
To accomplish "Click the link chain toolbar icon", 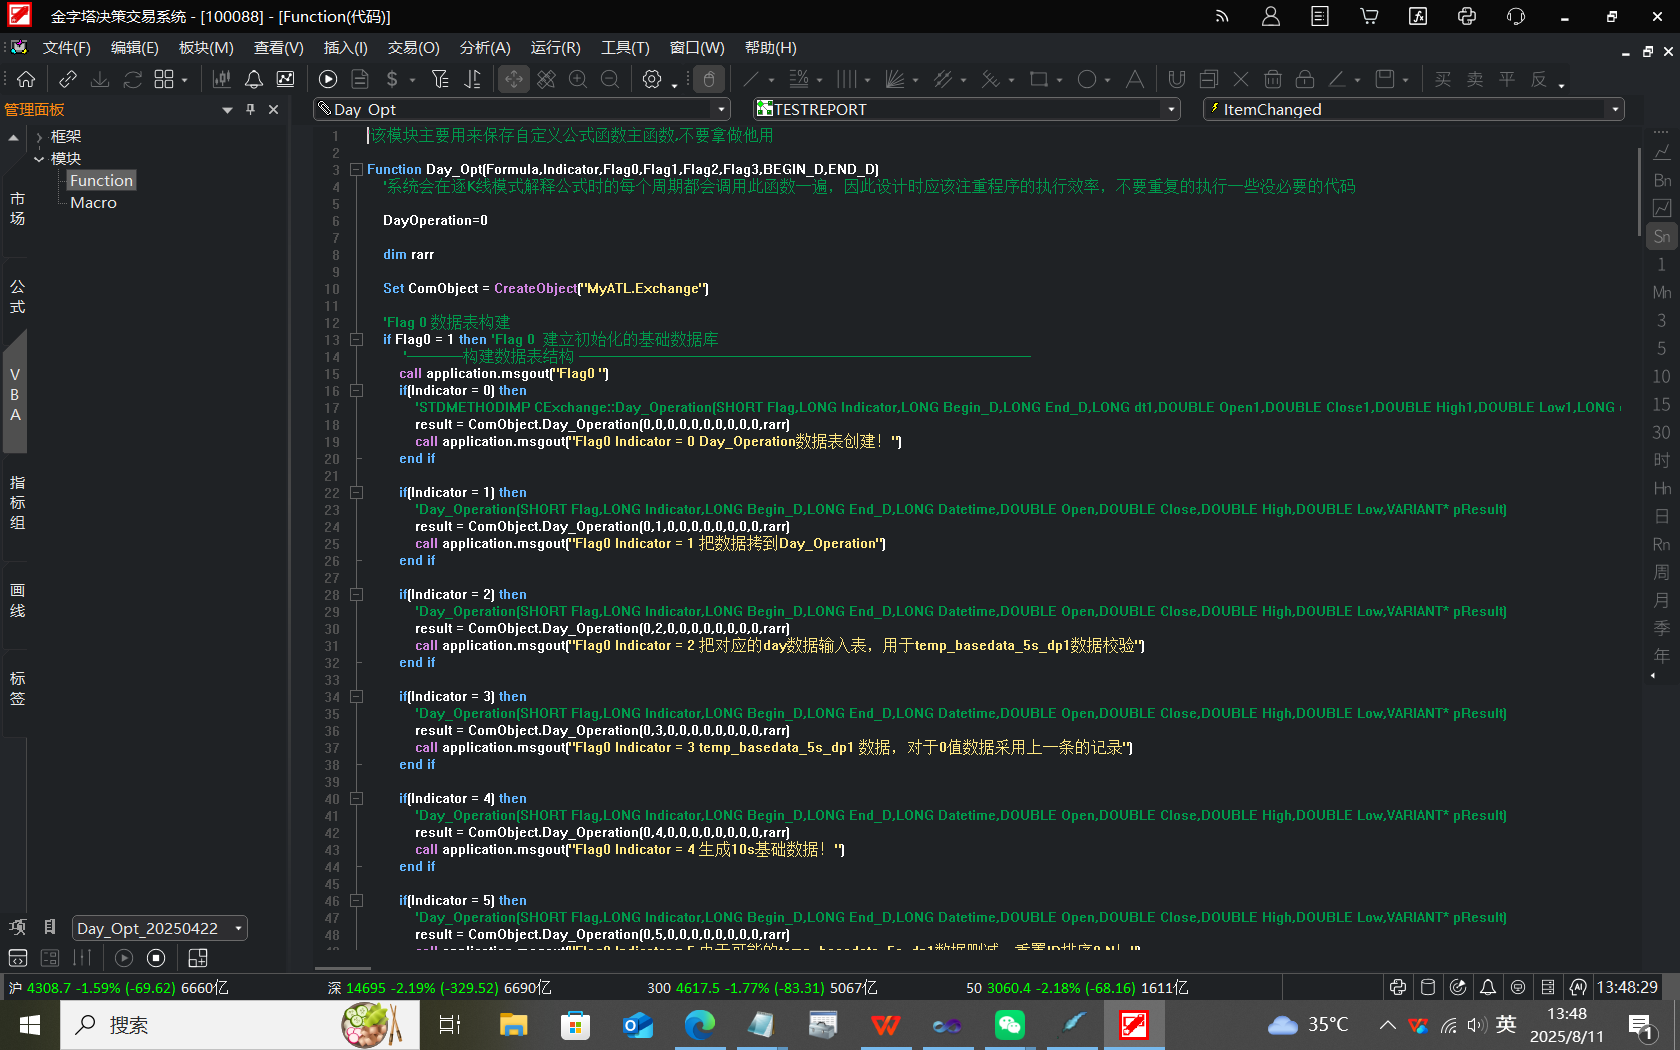I will pyautogui.click(x=68, y=79).
